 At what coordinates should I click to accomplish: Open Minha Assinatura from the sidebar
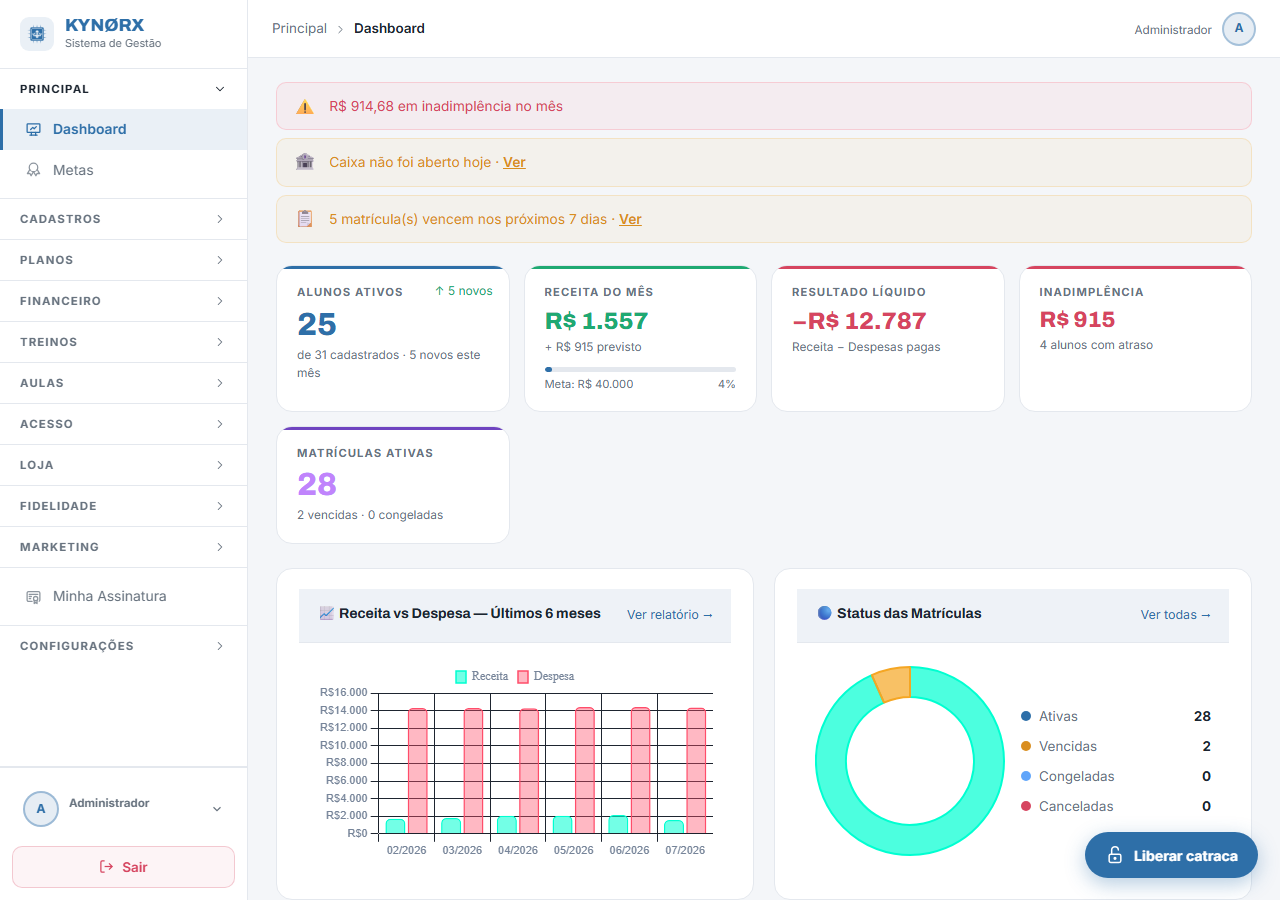pos(123,597)
